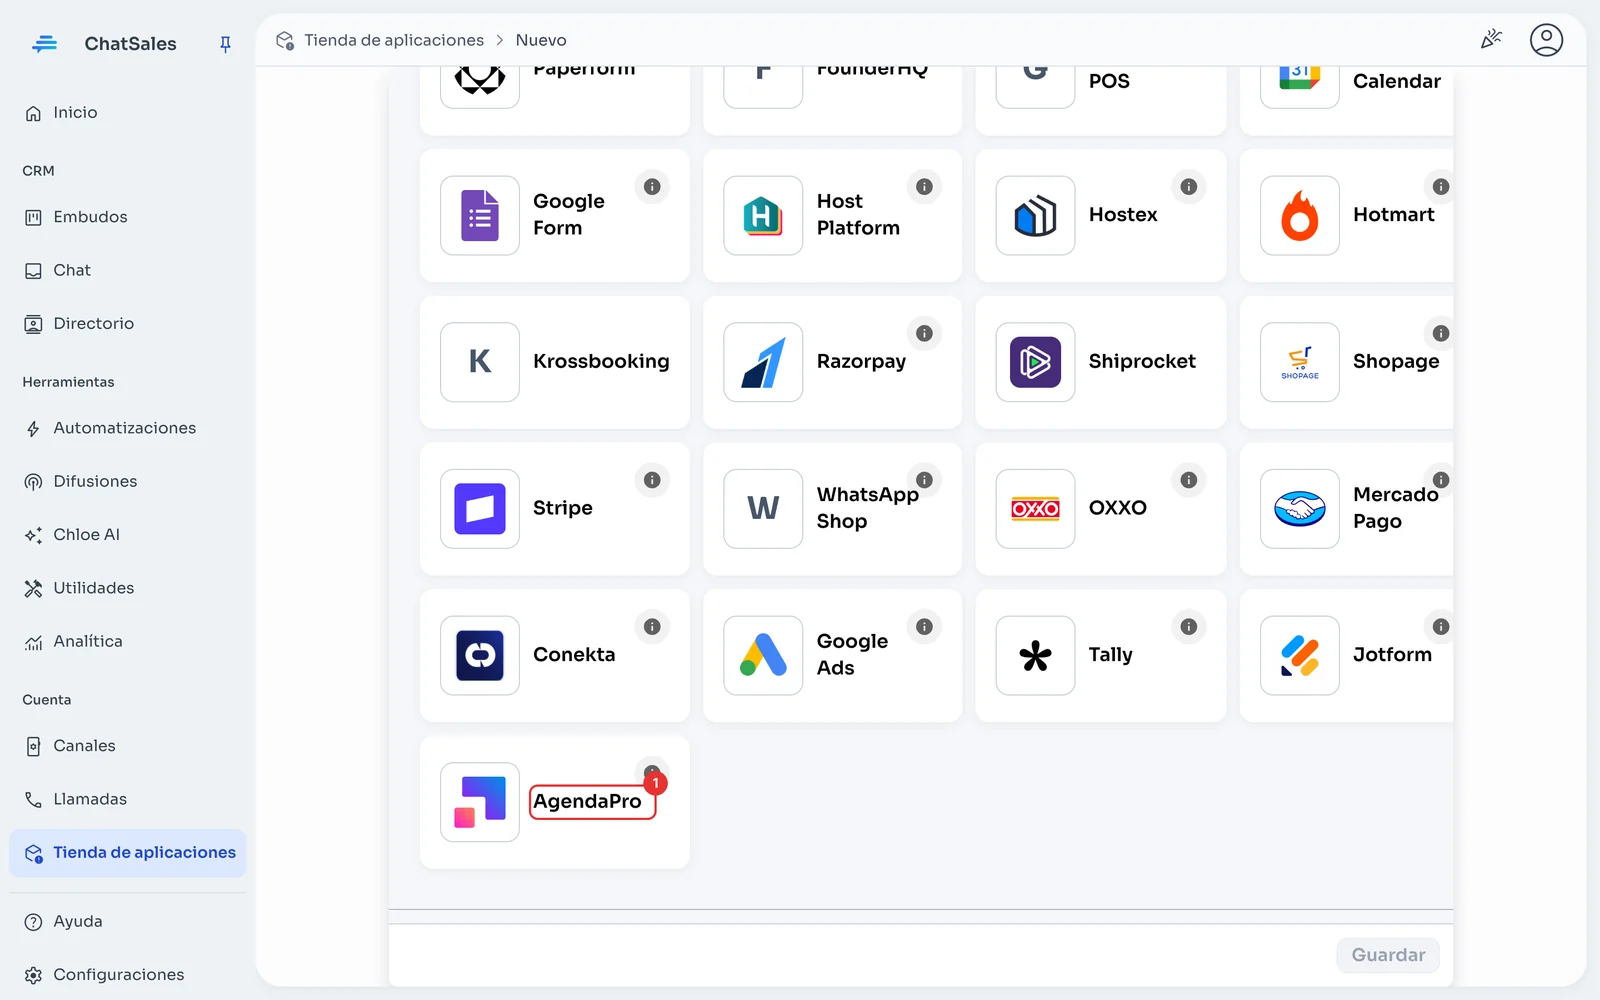Choose the Hostex cube icon
Screen dimensions: 1600x1000
[1035, 215]
